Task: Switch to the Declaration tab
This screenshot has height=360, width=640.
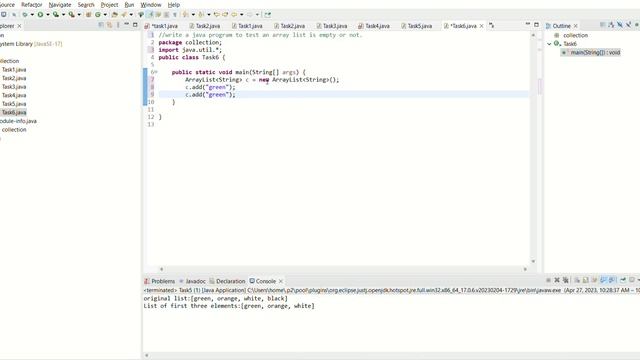Action: click(x=227, y=281)
